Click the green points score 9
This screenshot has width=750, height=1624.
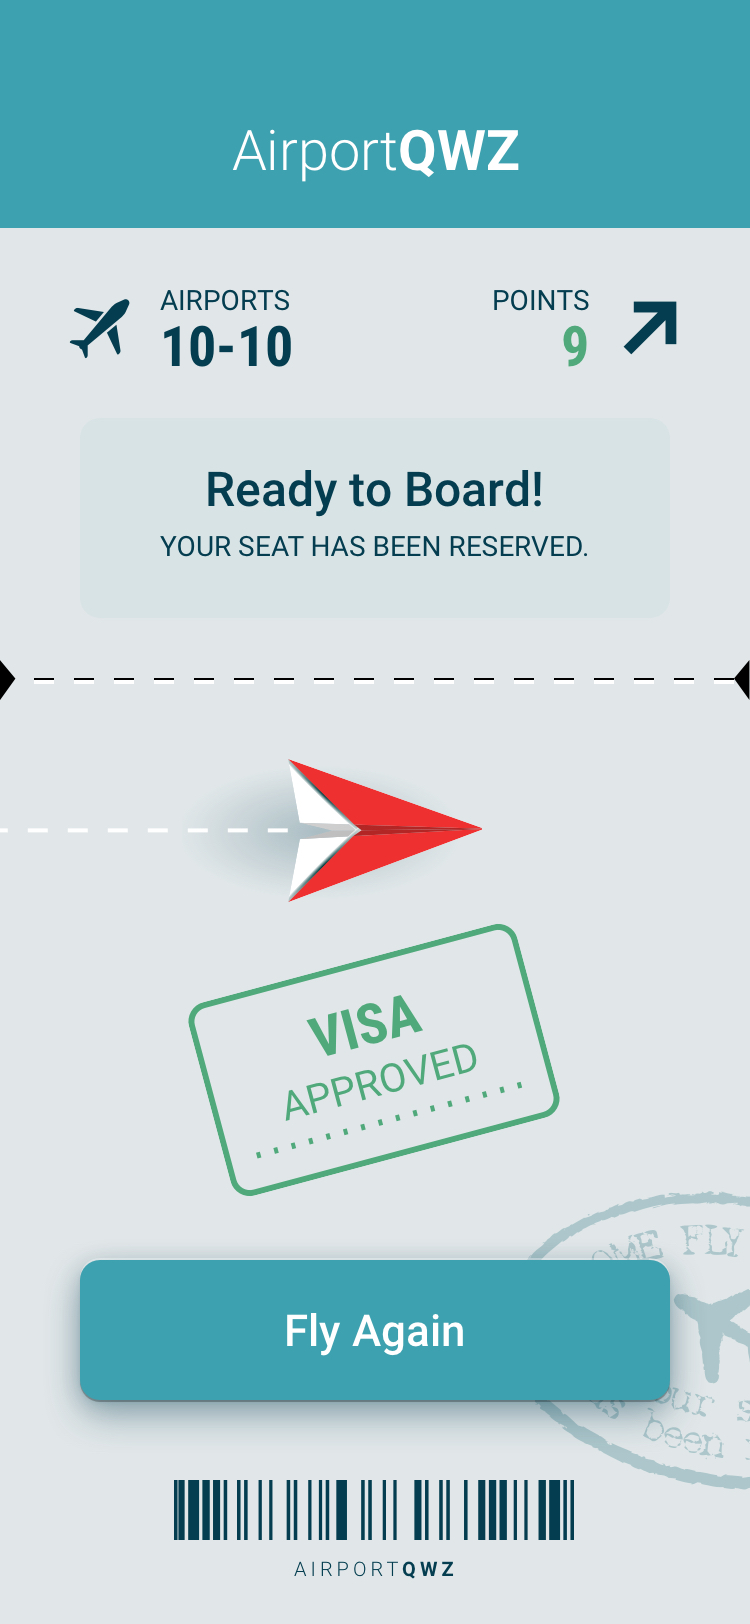575,347
